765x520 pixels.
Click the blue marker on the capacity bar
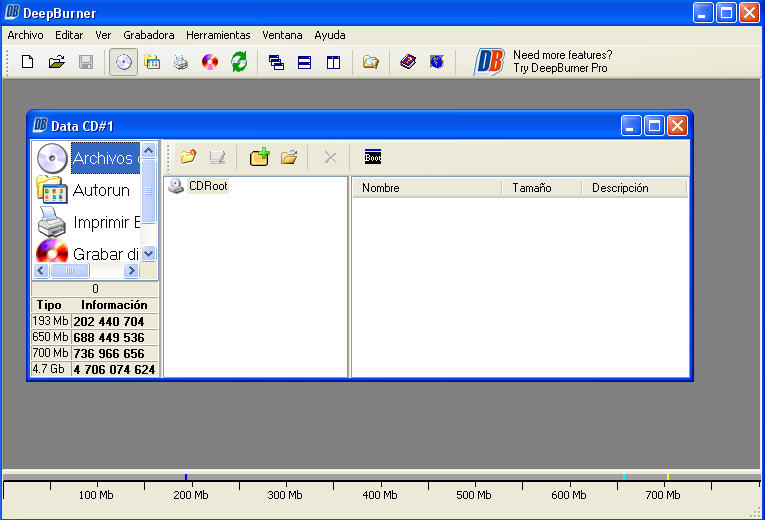(186, 477)
